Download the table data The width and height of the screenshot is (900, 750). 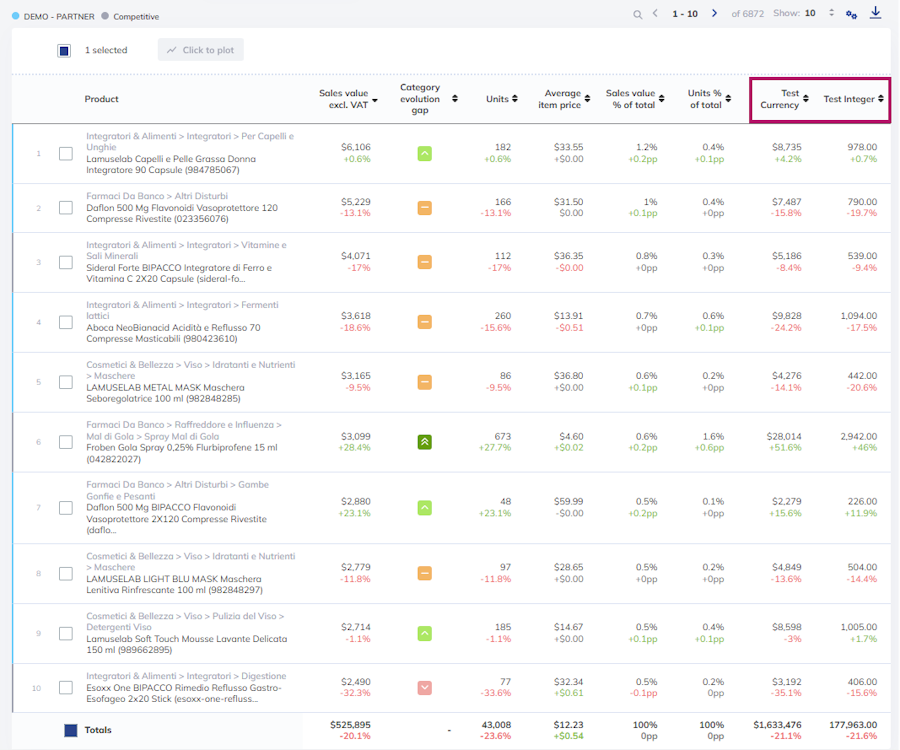tap(875, 13)
